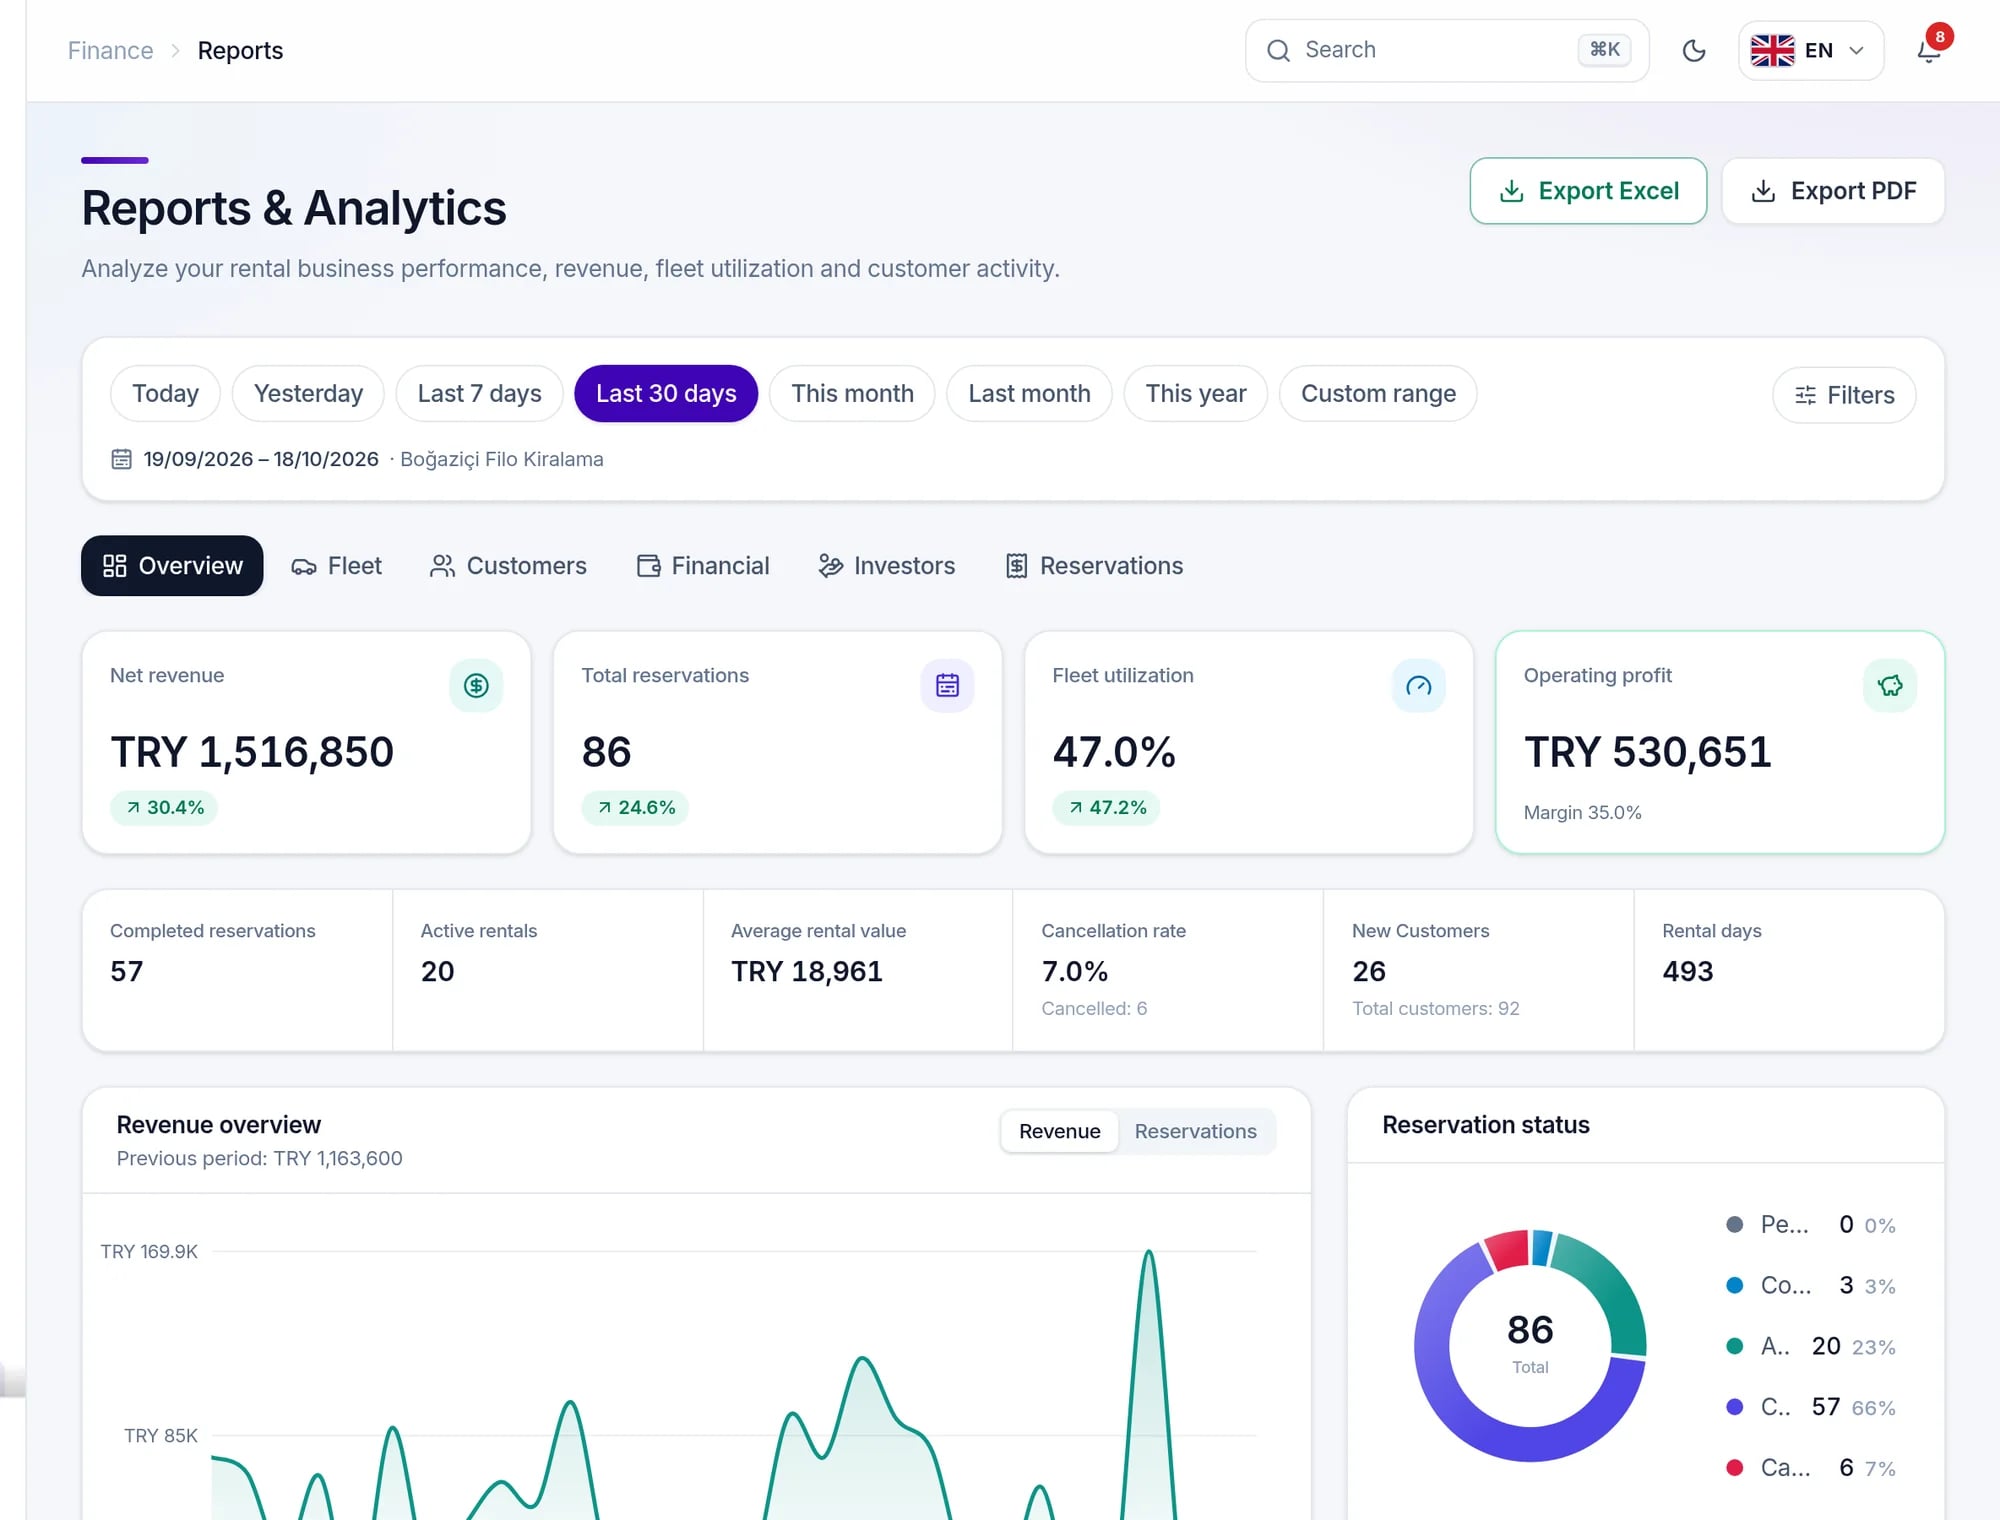The image size is (2000, 1520).
Task: Click the date range calendar icon
Action: coord(121,459)
